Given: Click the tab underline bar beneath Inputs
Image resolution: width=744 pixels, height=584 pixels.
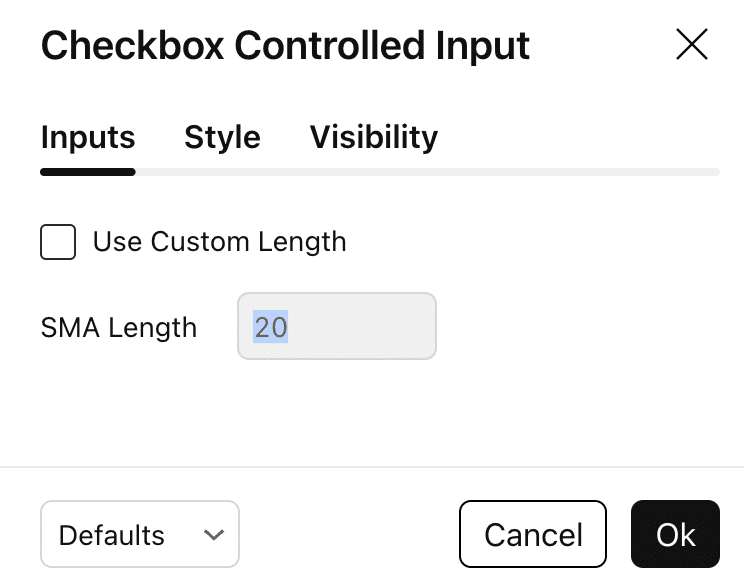Looking at the screenshot, I should pos(88,172).
